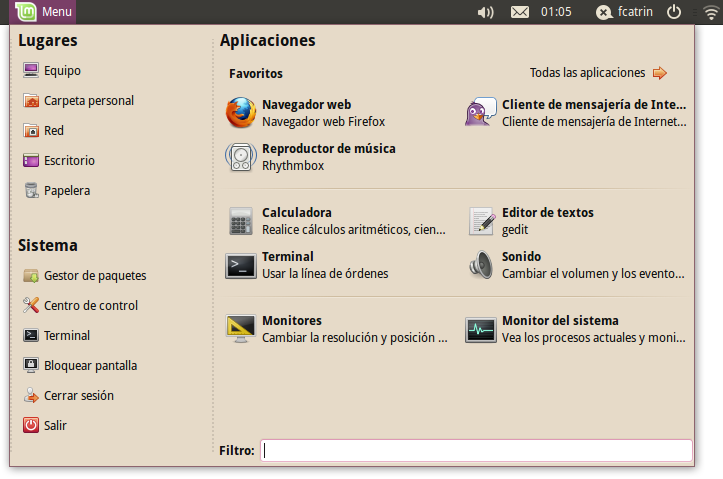The width and height of the screenshot is (723, 479).
Task: Click the 01:05 clock
Action: click(556, 12)
